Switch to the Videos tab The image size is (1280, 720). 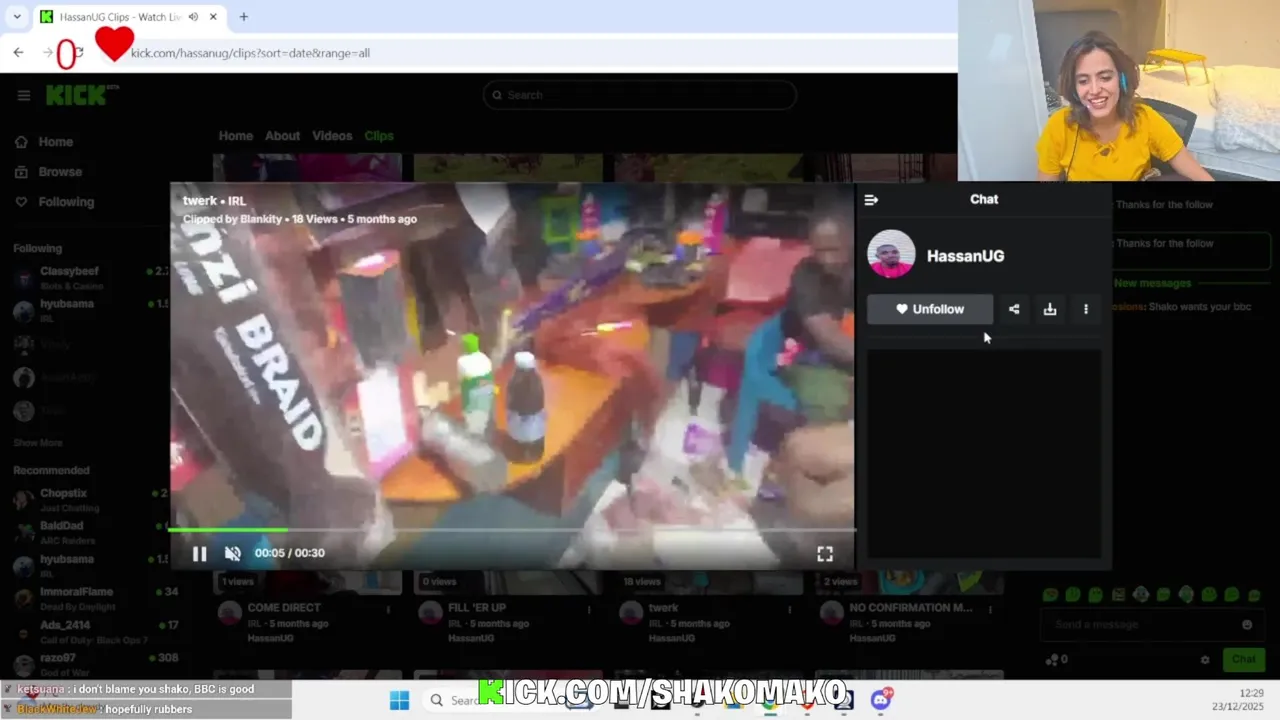332,136
